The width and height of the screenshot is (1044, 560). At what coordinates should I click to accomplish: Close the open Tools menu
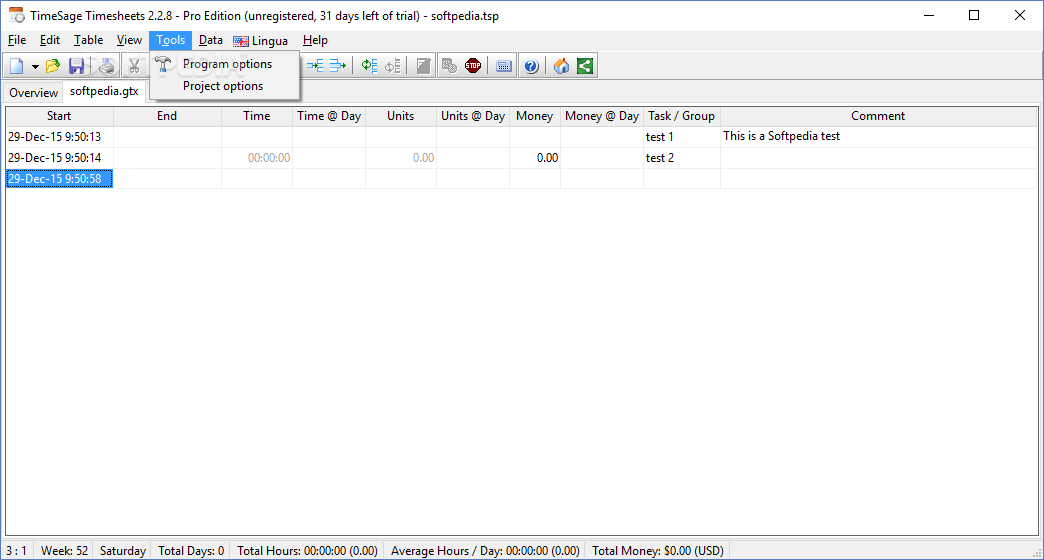tap(170, 41)
